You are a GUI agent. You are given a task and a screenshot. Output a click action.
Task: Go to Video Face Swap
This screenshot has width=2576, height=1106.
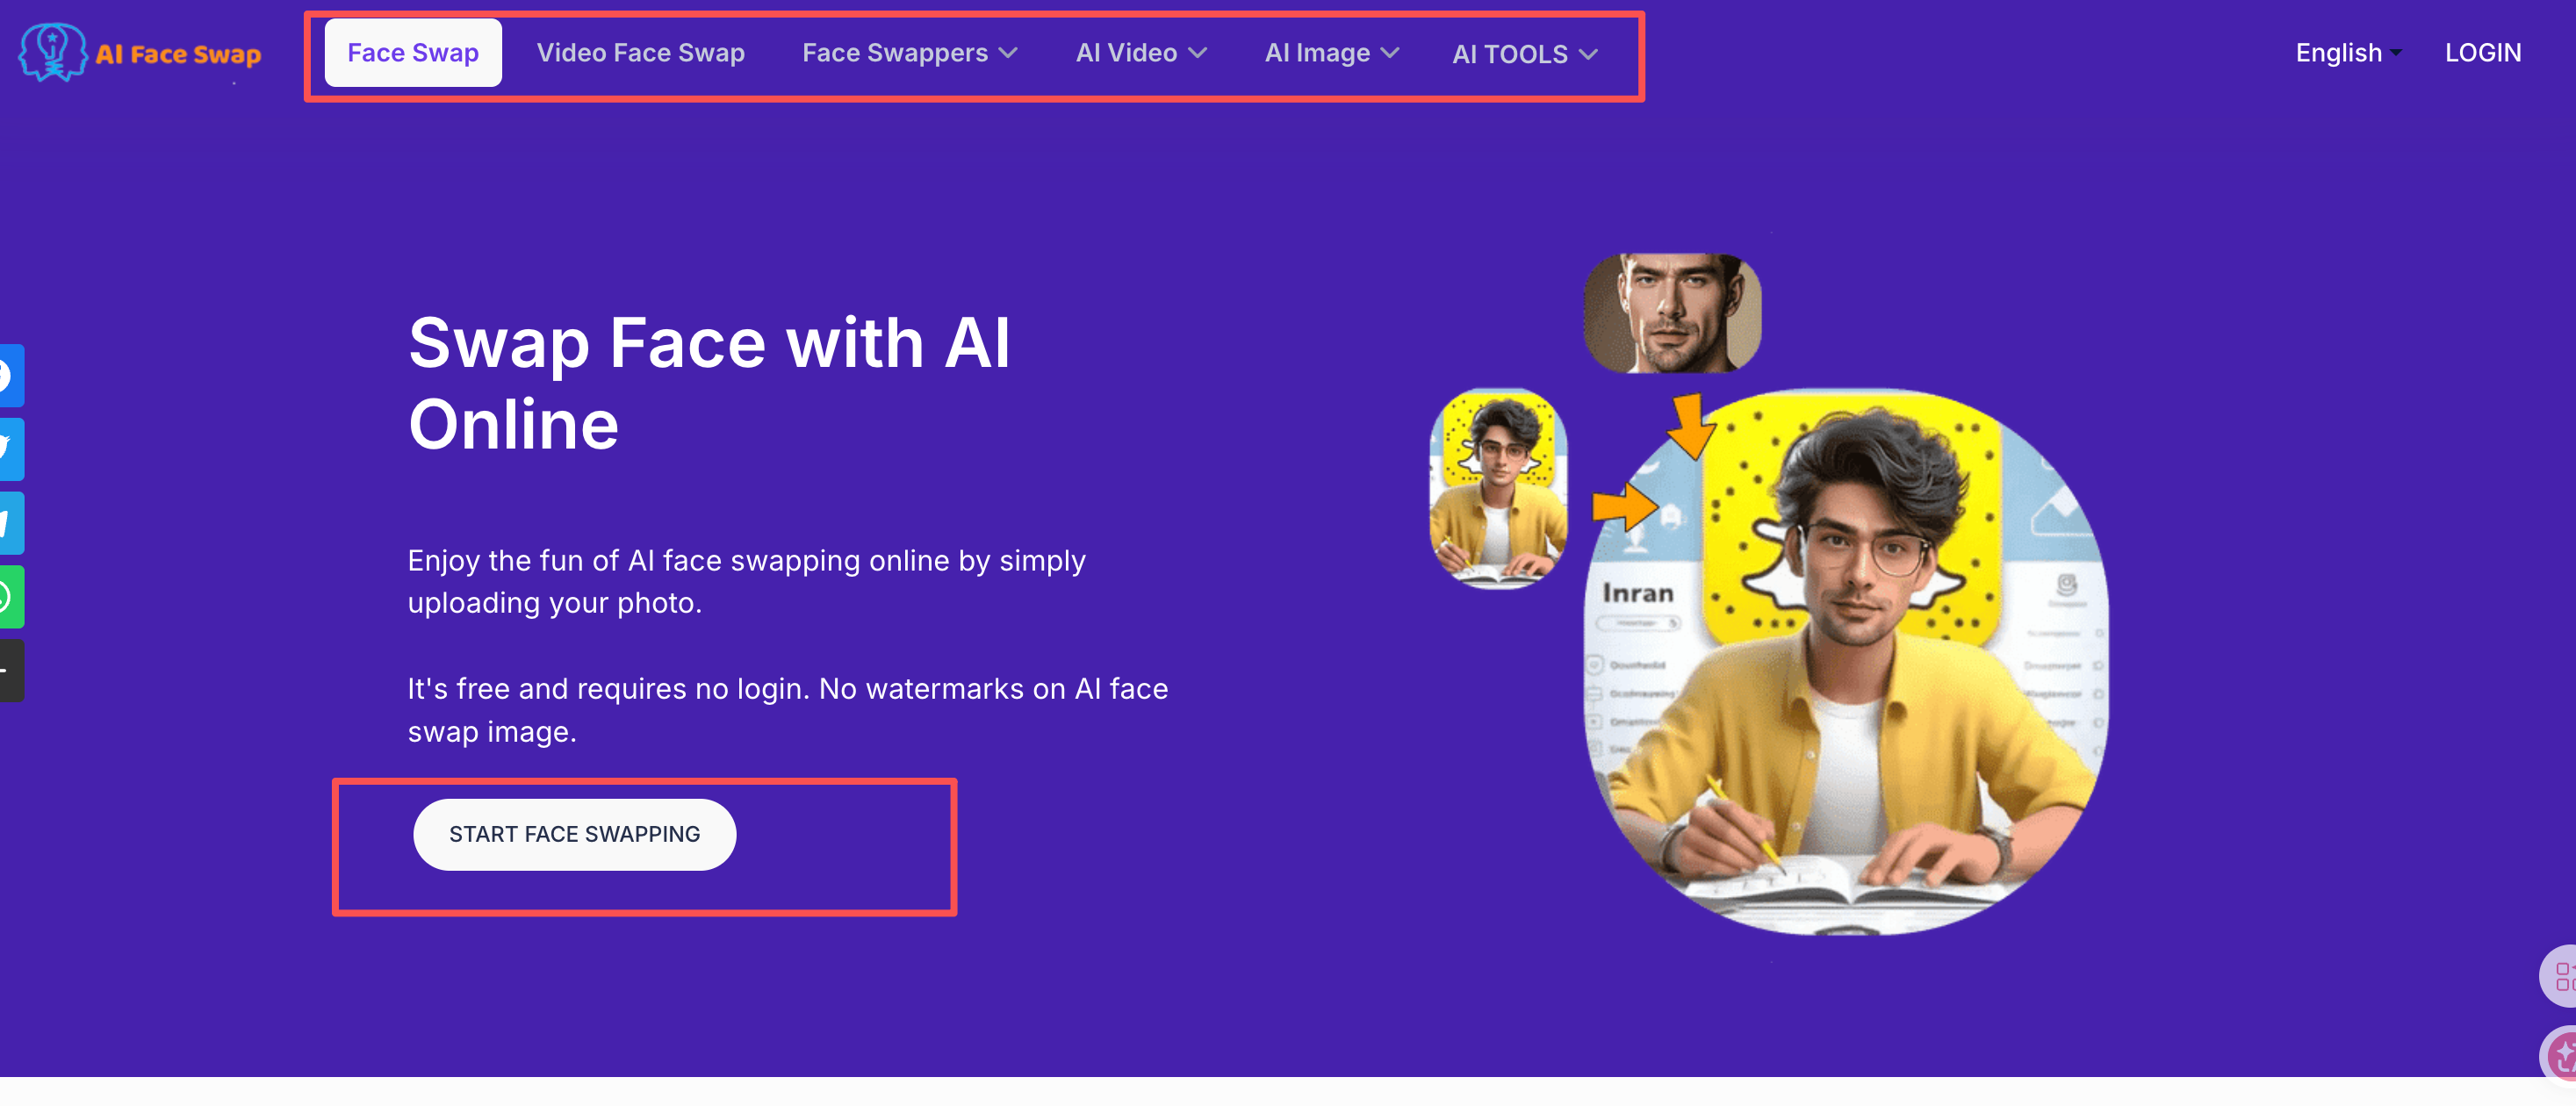point(640,53)
